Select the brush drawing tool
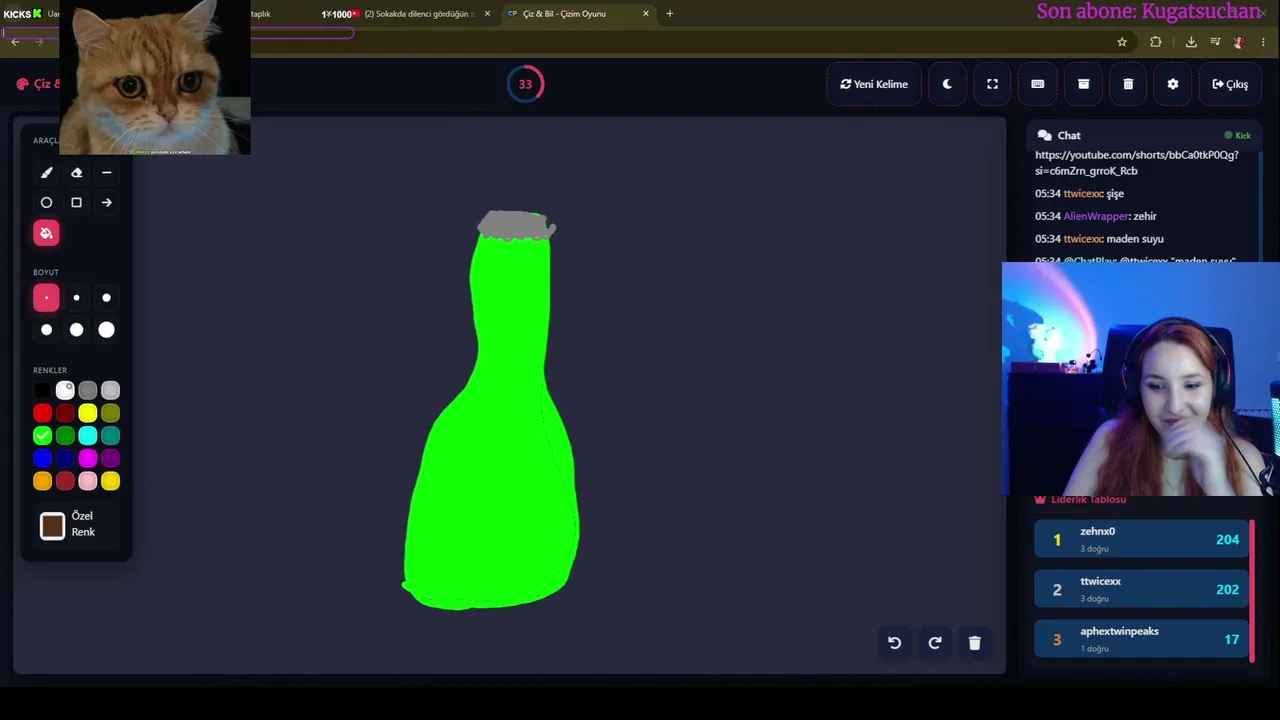 46,173
